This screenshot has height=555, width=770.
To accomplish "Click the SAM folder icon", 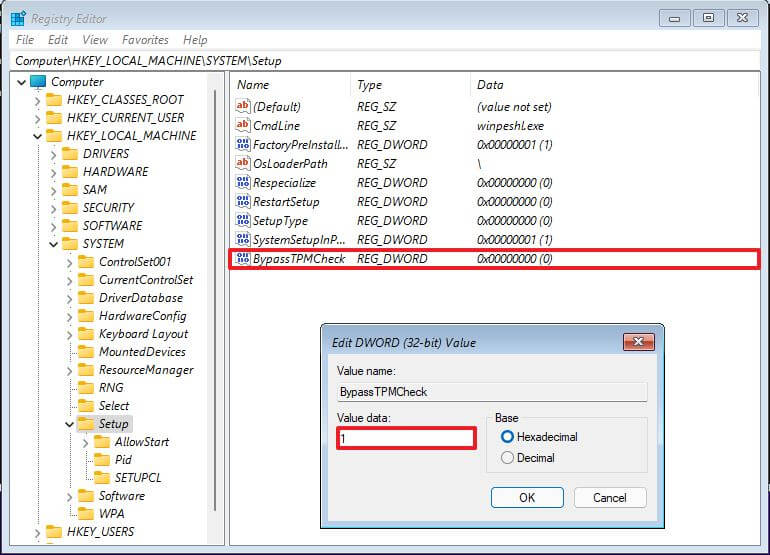I will 70,190.
